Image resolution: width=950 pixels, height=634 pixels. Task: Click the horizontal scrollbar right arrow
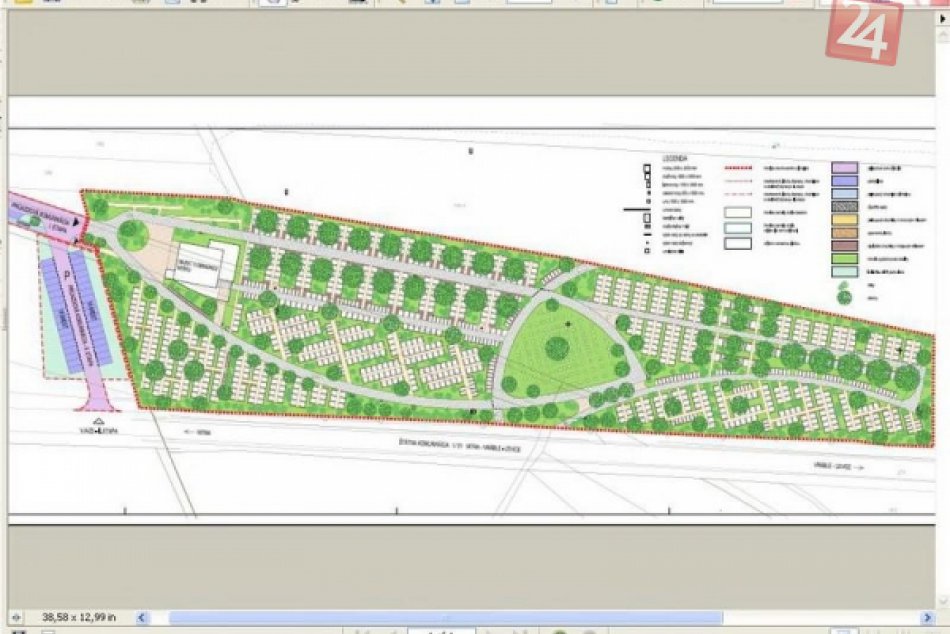(927, 618)
